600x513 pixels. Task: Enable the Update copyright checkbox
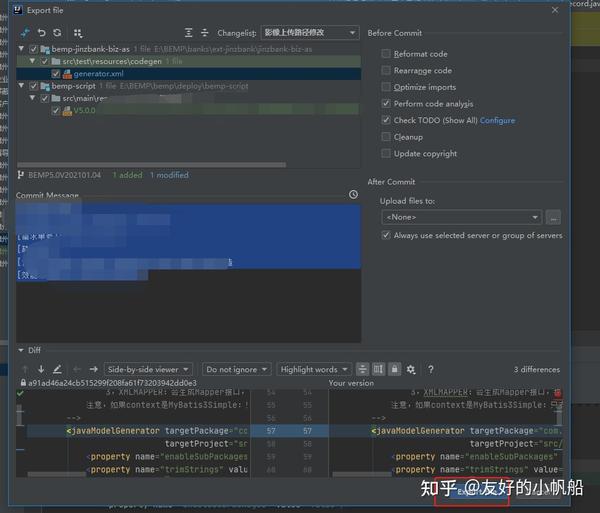pyautogui.click(x=386, y=153)
